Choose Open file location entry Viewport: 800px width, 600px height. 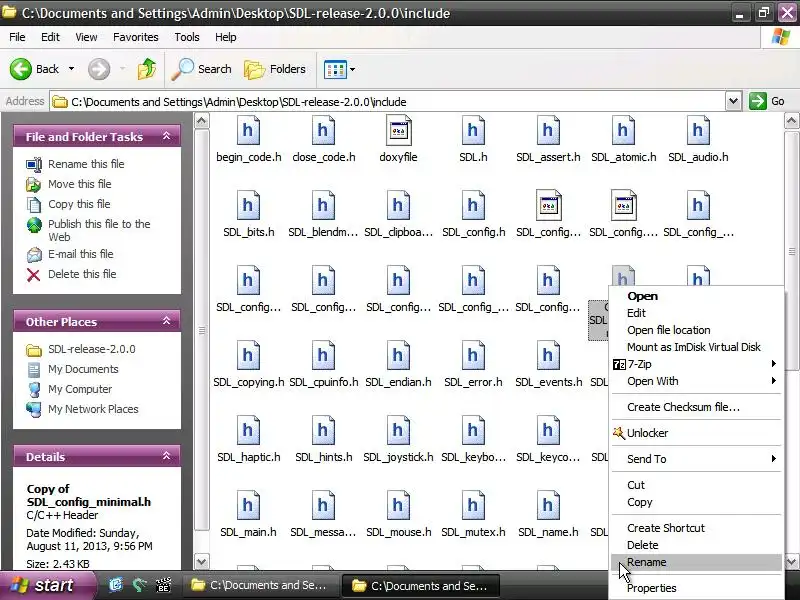tap(696, 330)
